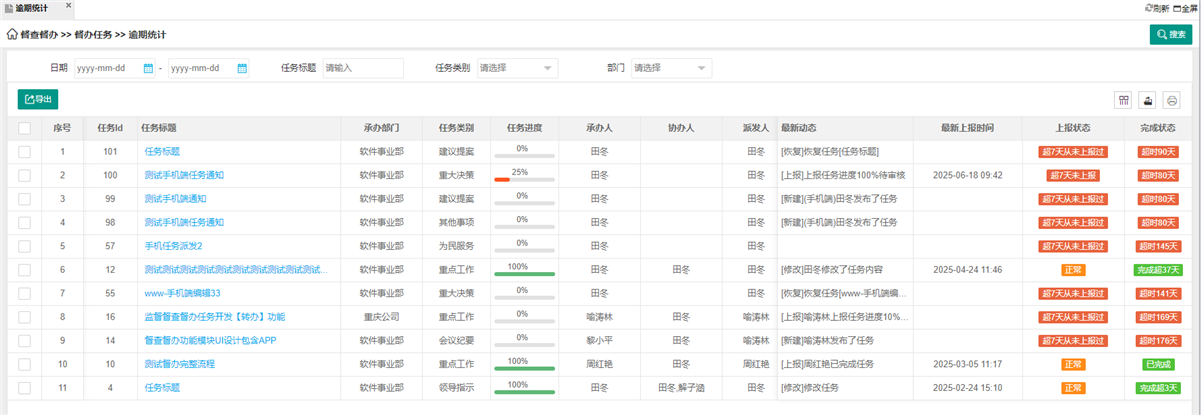Viewport: 1201px width, 415px height.
Task: Click the table export icon beside print
Action: click(x=1148, y=100)
